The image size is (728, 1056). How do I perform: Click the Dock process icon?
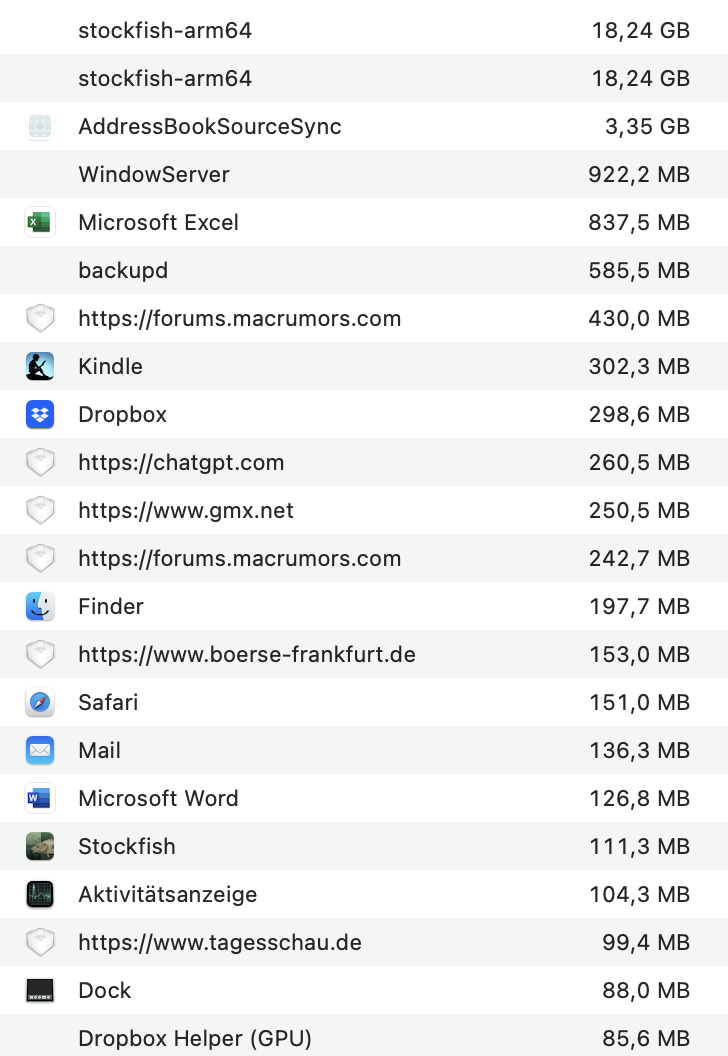click(x=40, y=990)
